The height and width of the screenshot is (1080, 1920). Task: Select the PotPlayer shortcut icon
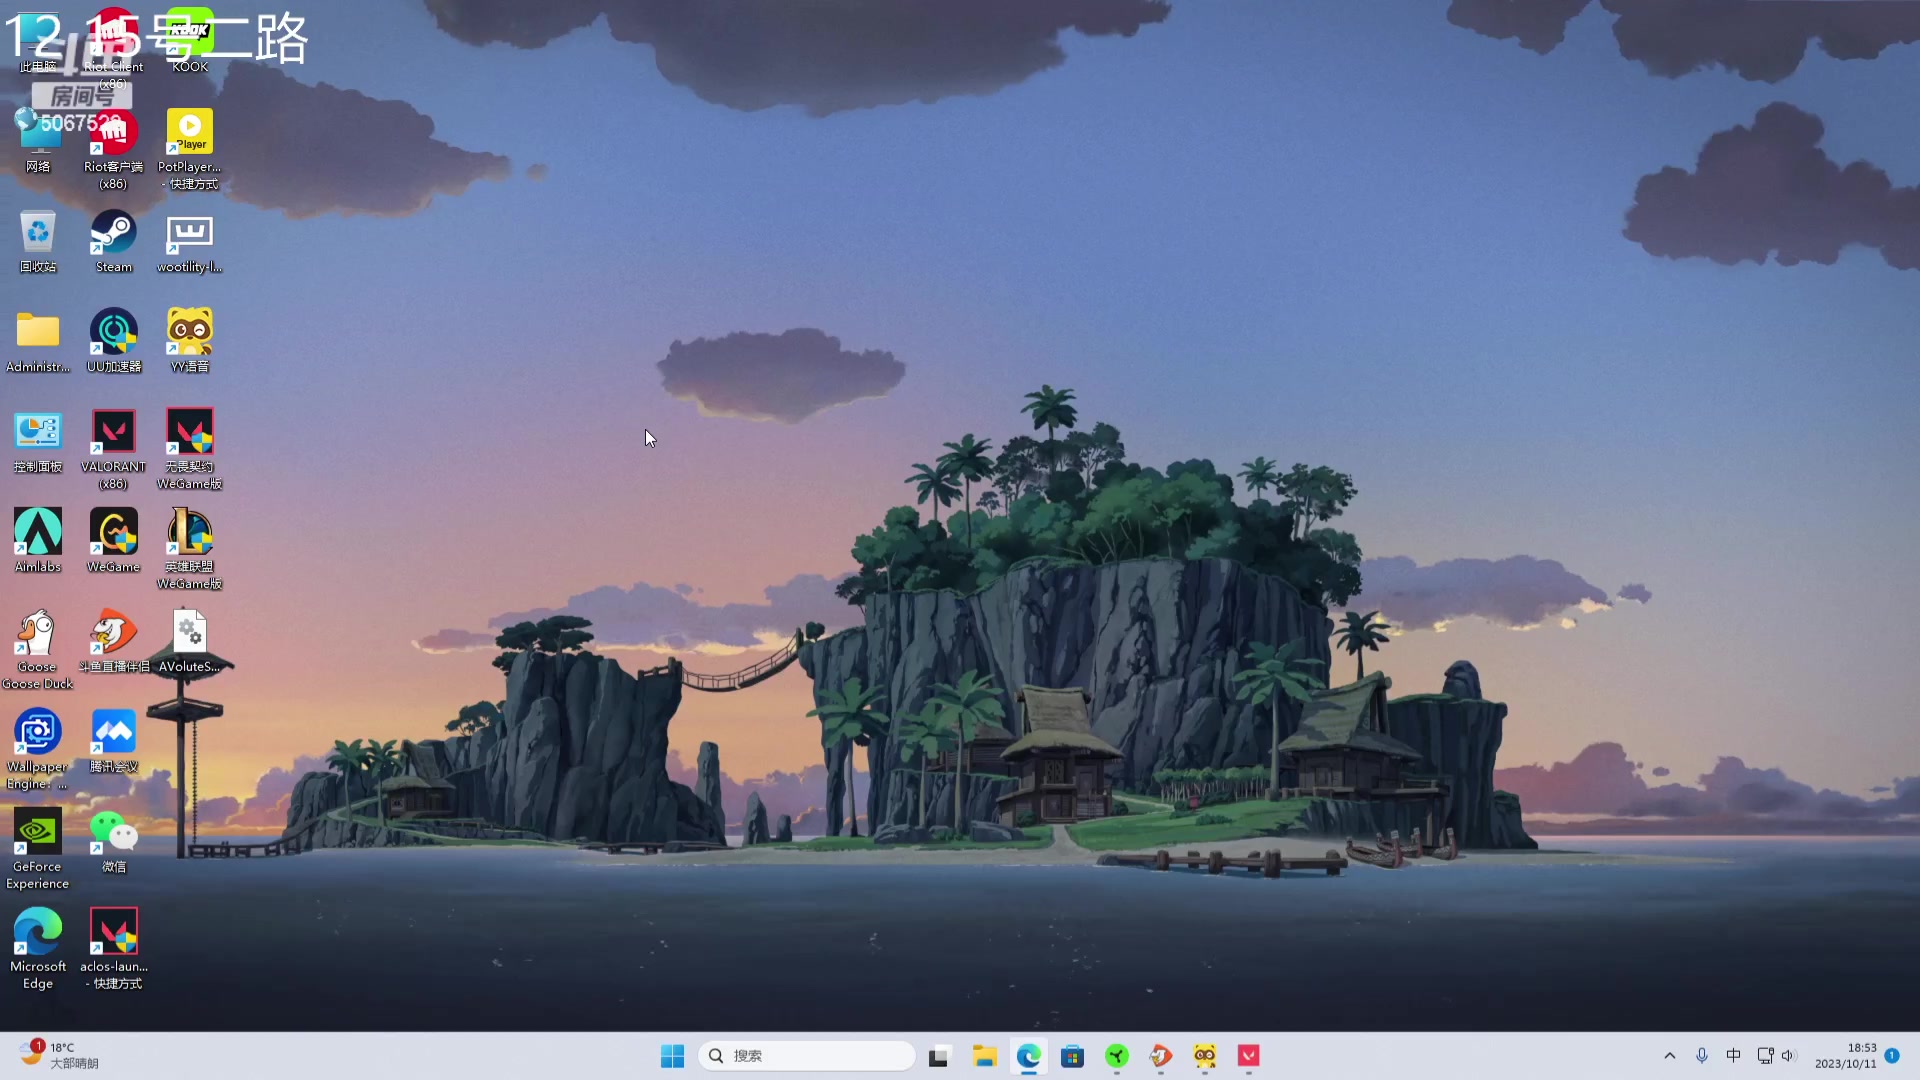pyautogui.click(x=189, y=148)
